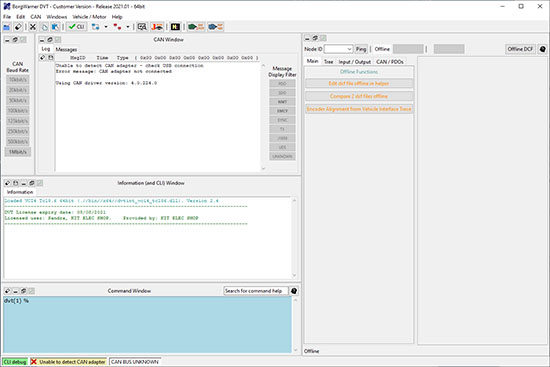Image resolution: width=550 pixels, height=367 pixels.
Task: Click the Search for command help field
Action: point(256,291)
